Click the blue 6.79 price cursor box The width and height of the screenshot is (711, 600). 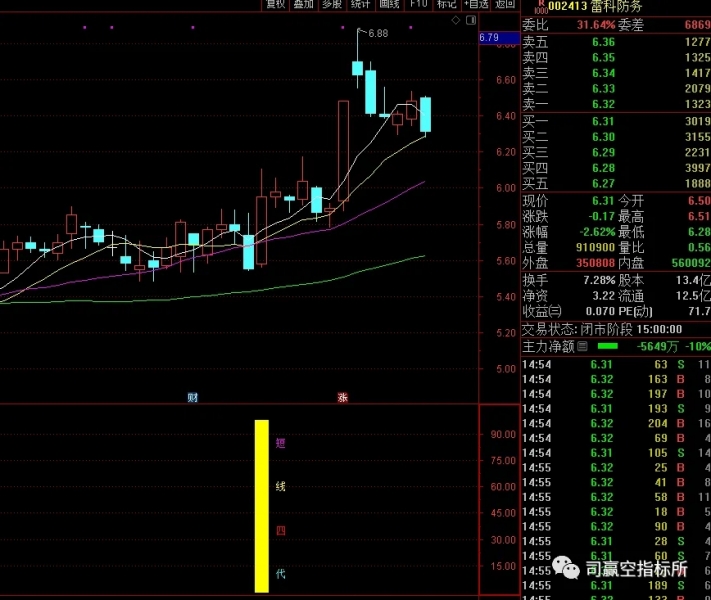coord(499,38)
